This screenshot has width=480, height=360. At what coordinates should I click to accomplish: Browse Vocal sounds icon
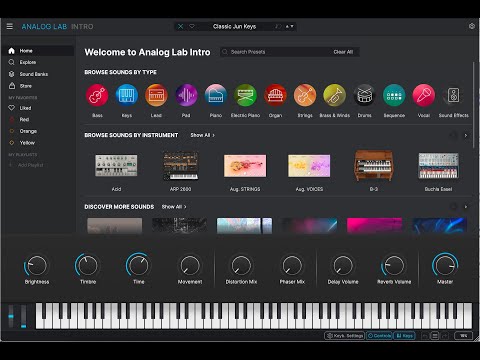[424, 95]
